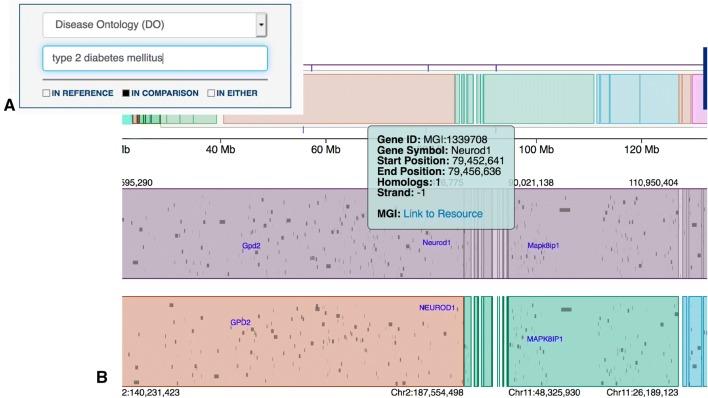Click the blue block in chromosome overview
Image resolution: width=708 pixels, height=398 pixels.
click(x=637, y=98)
